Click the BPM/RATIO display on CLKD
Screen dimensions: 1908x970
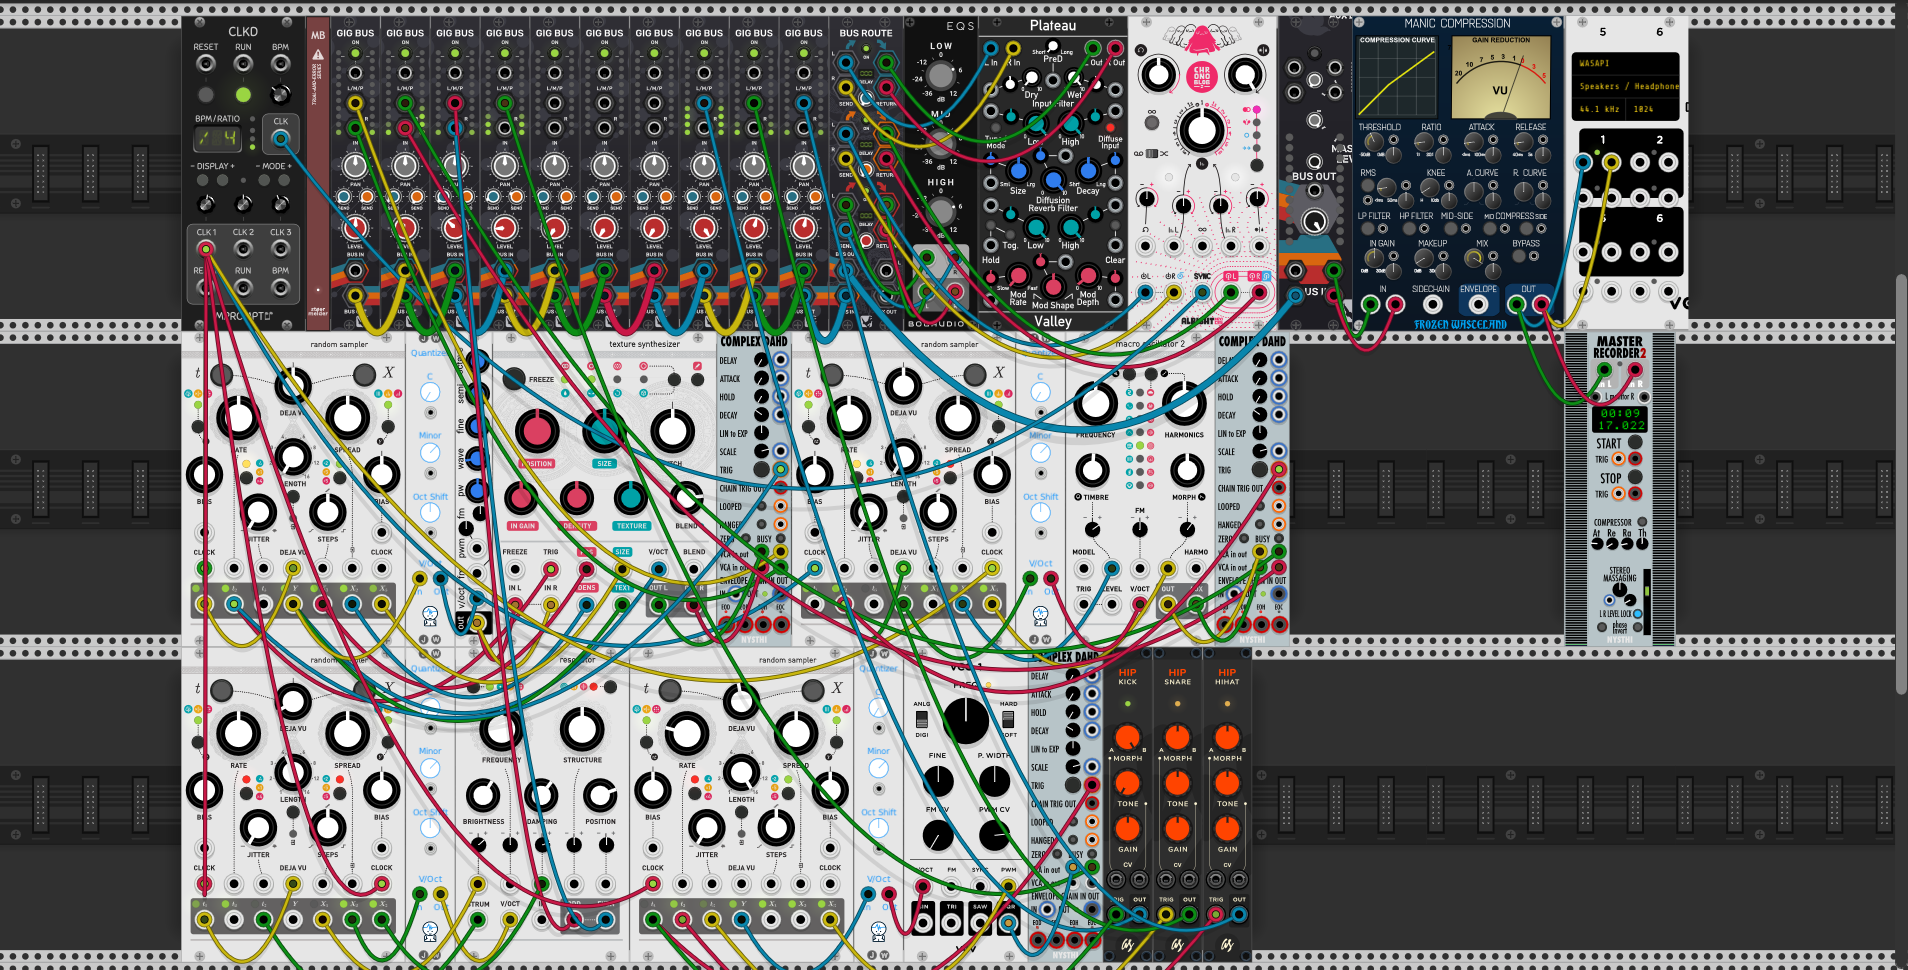tap(218, 138)
